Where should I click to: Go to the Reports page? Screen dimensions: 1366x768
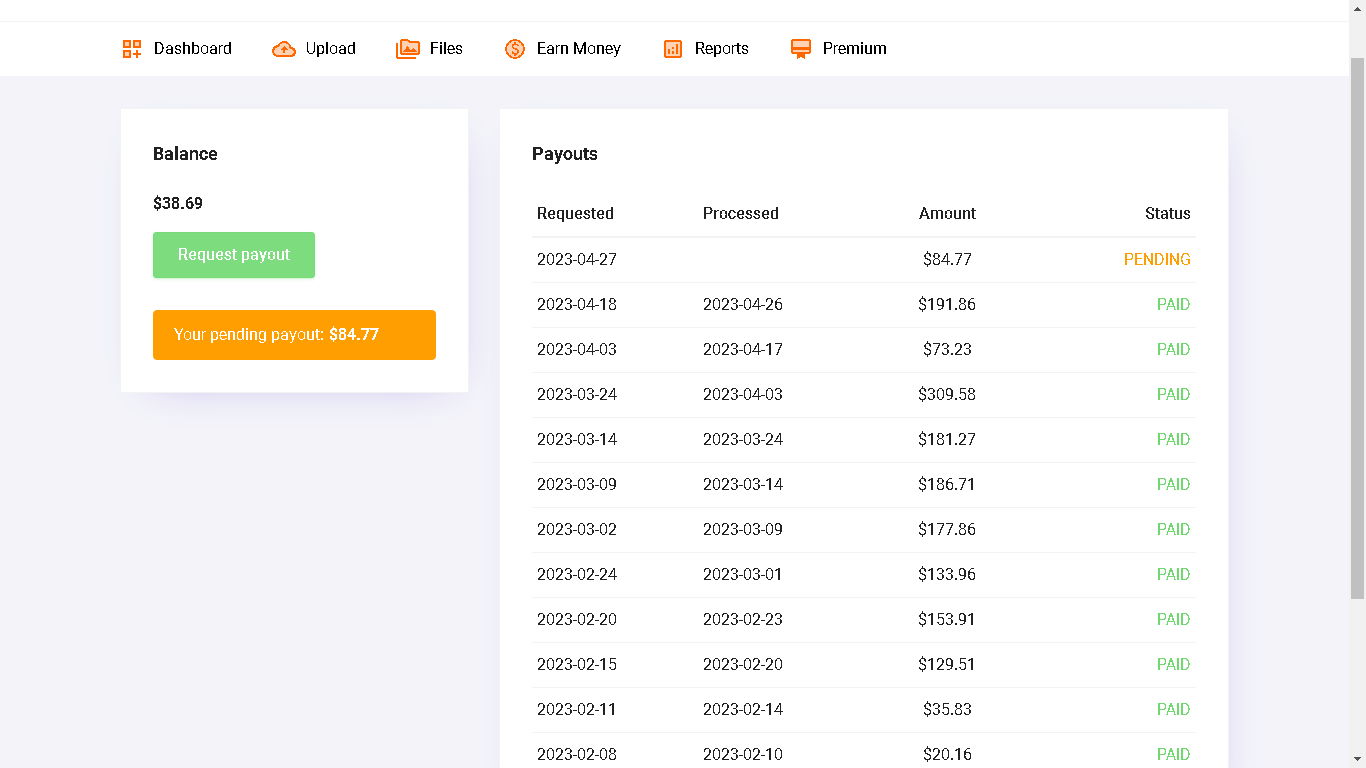[721, 49]
